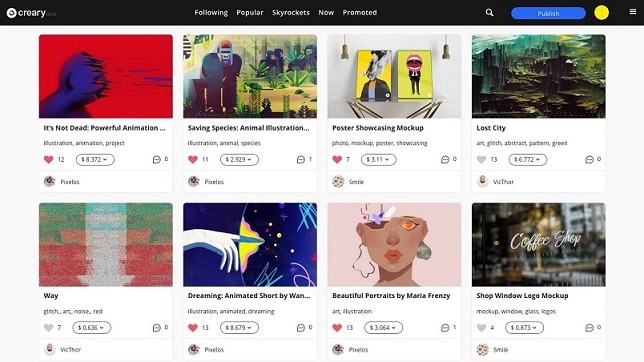Open the Poster Showcasing Mockup title link
Viewport: 644px width, 362px height.
pos(378,128)
